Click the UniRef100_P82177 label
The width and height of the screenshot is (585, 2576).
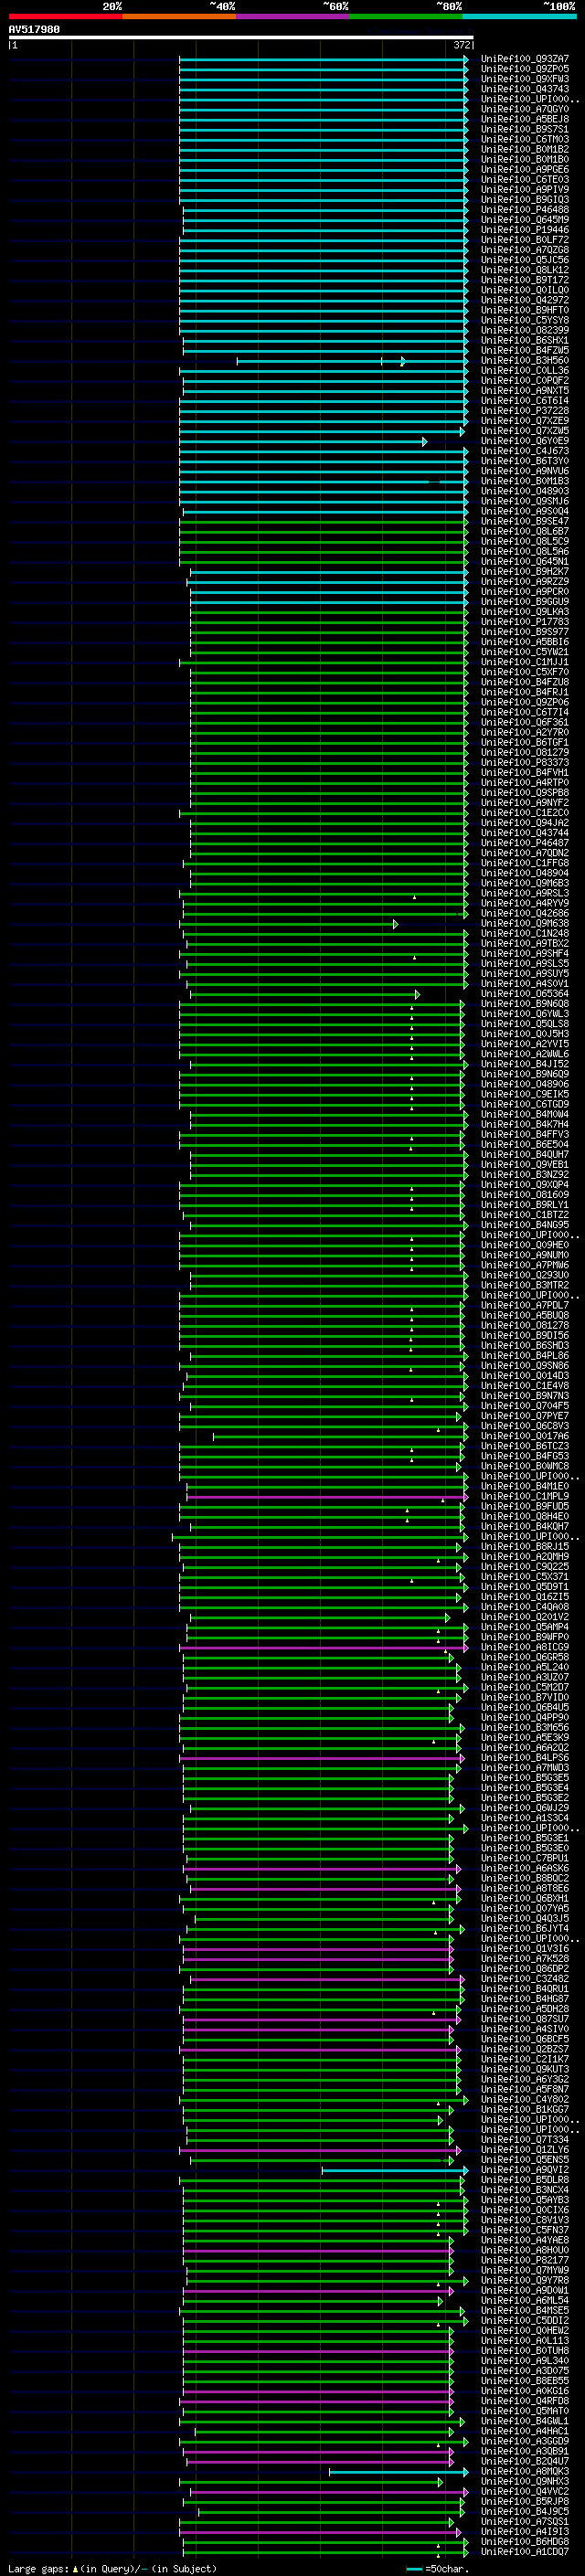[525, 2261]
